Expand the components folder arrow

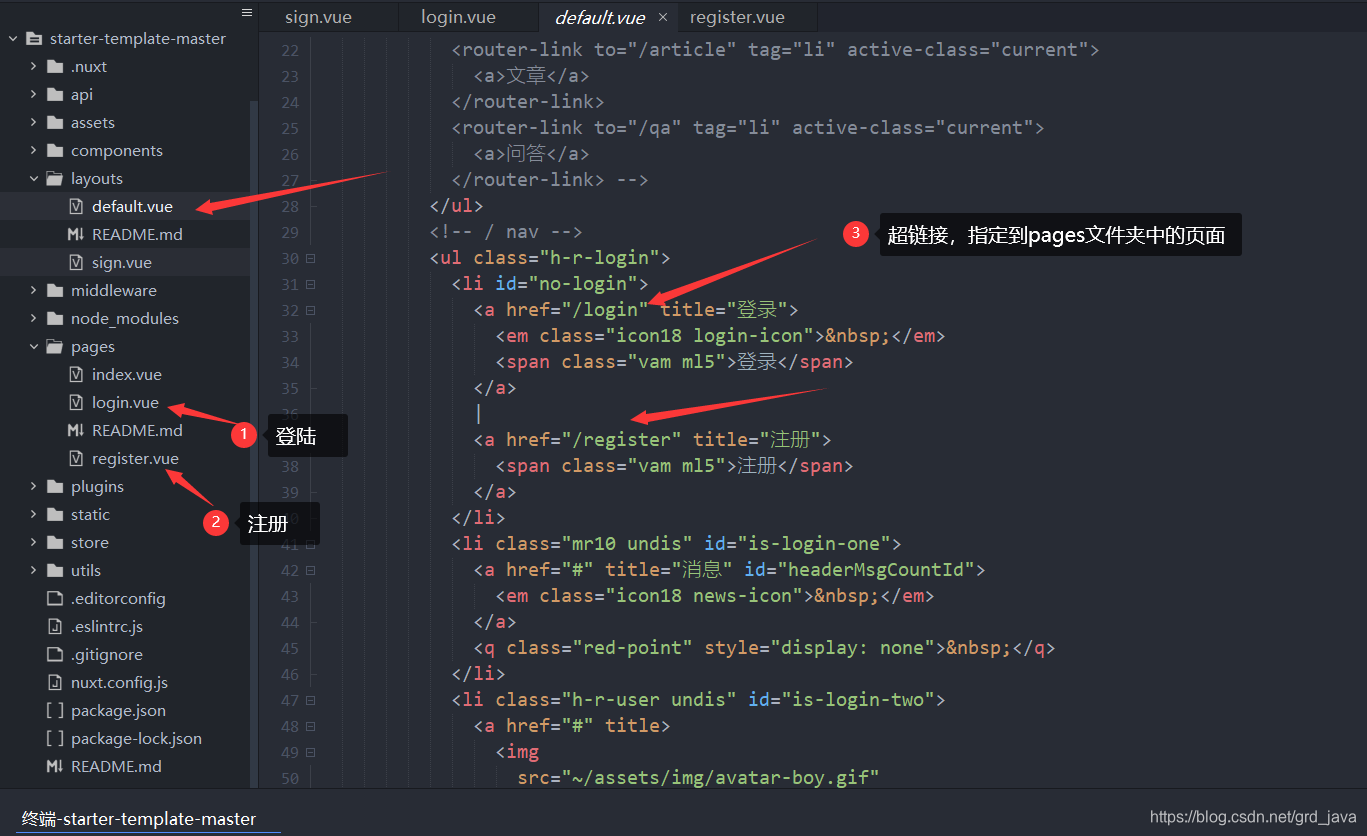34,151
